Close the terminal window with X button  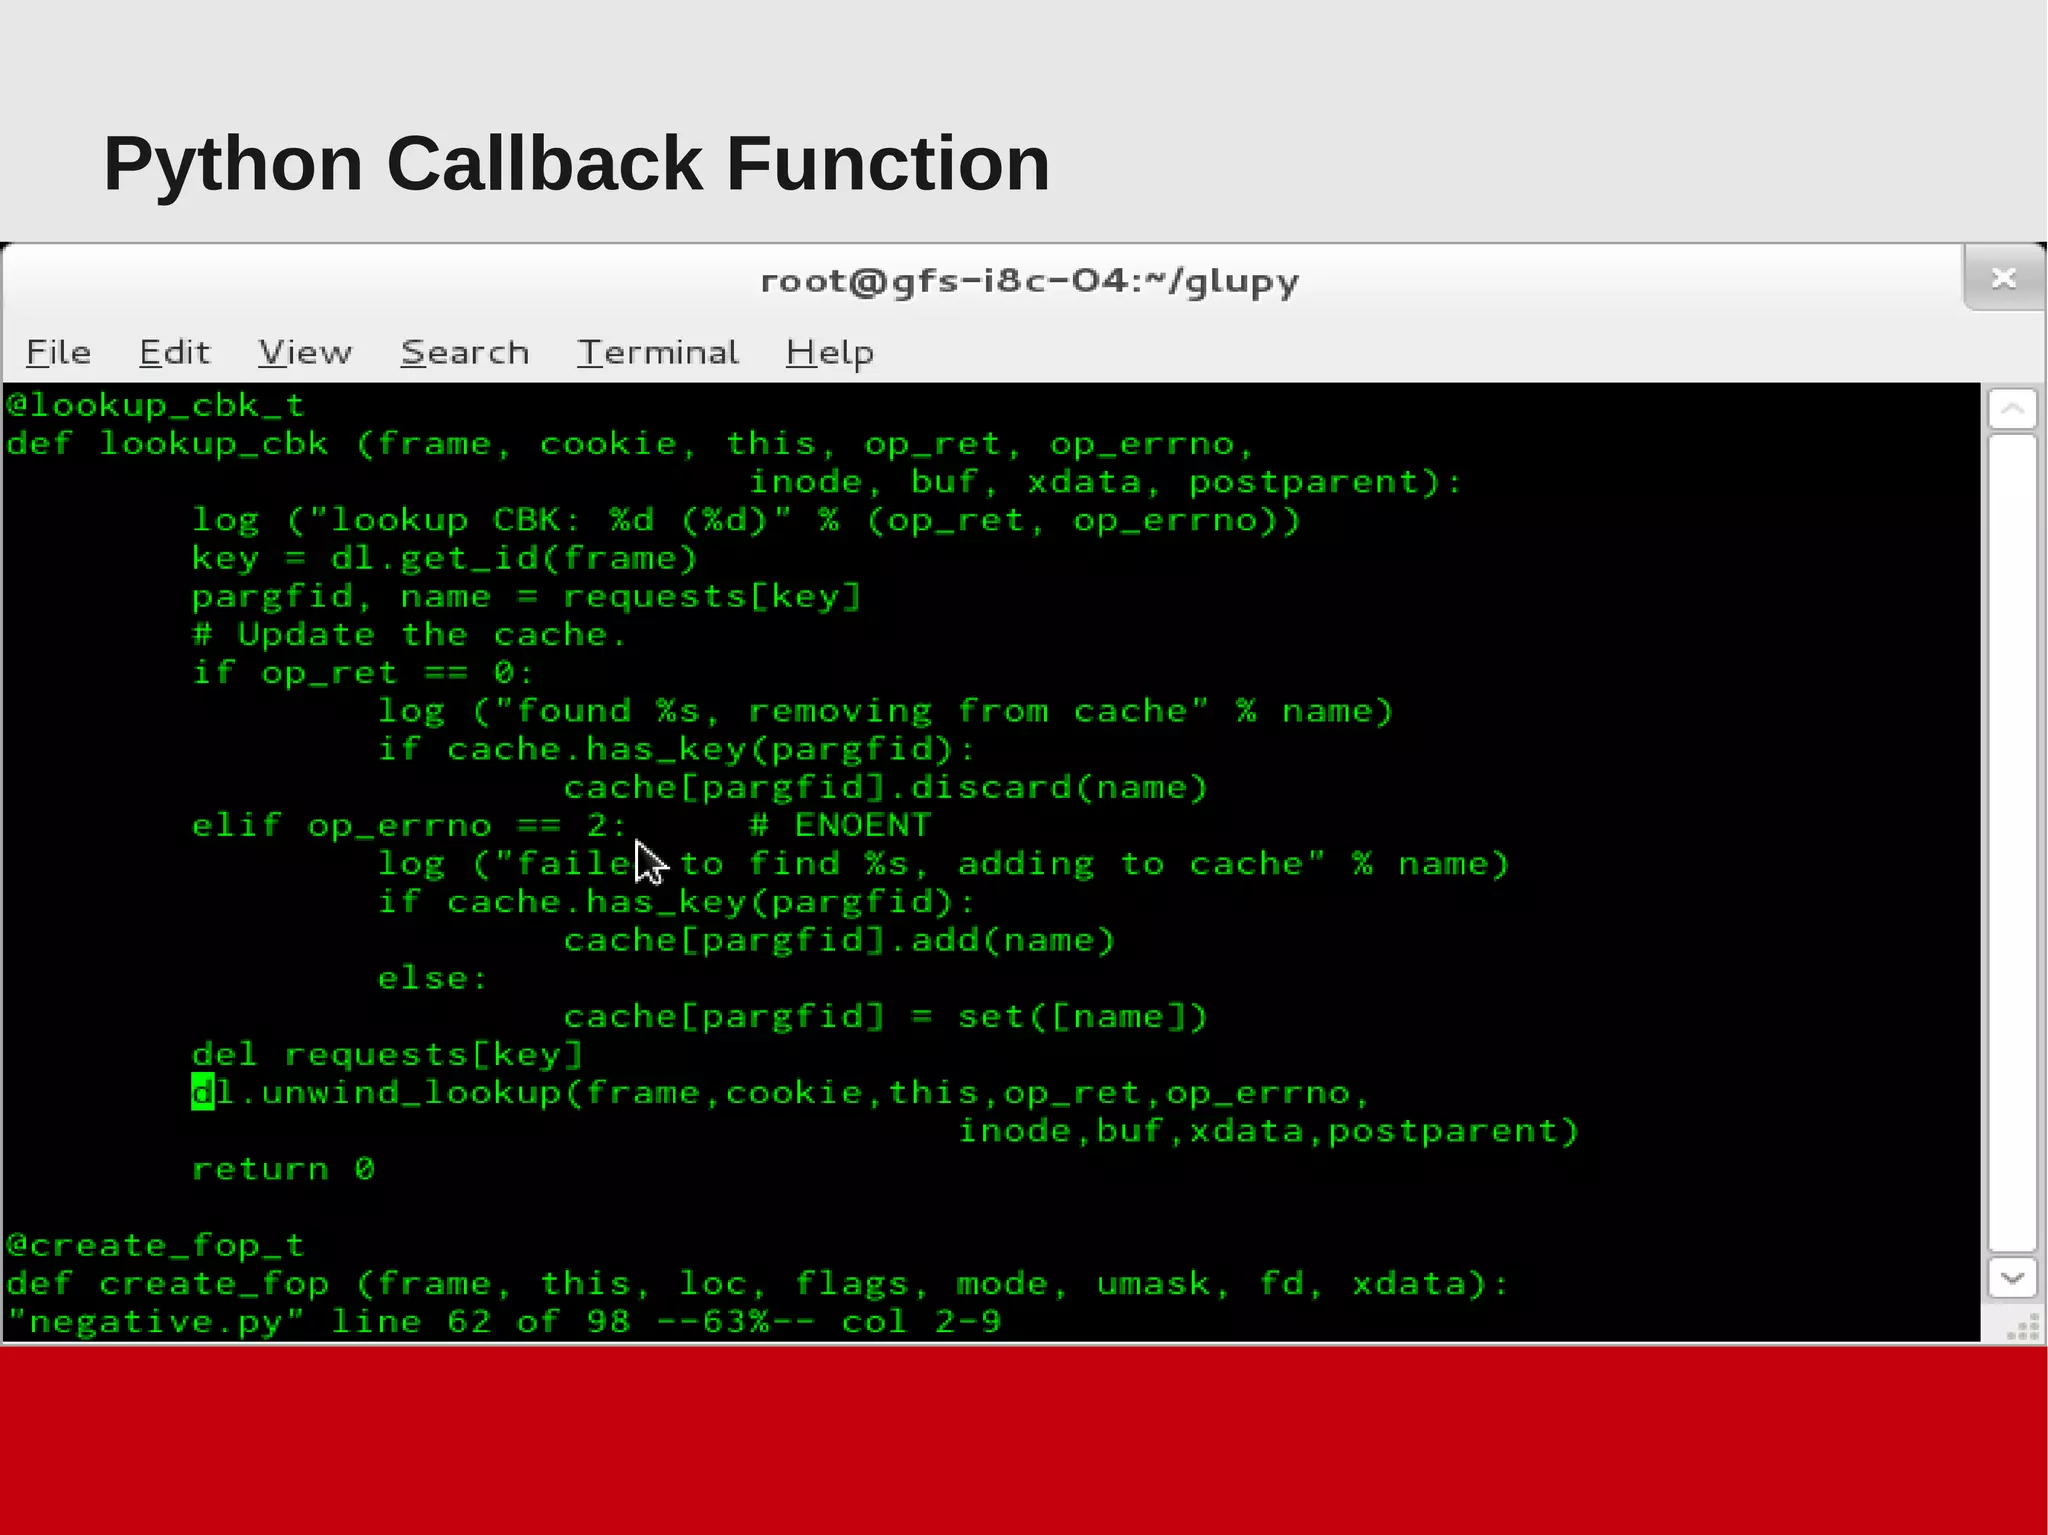pyautogui.click(x=2003, y=278)
